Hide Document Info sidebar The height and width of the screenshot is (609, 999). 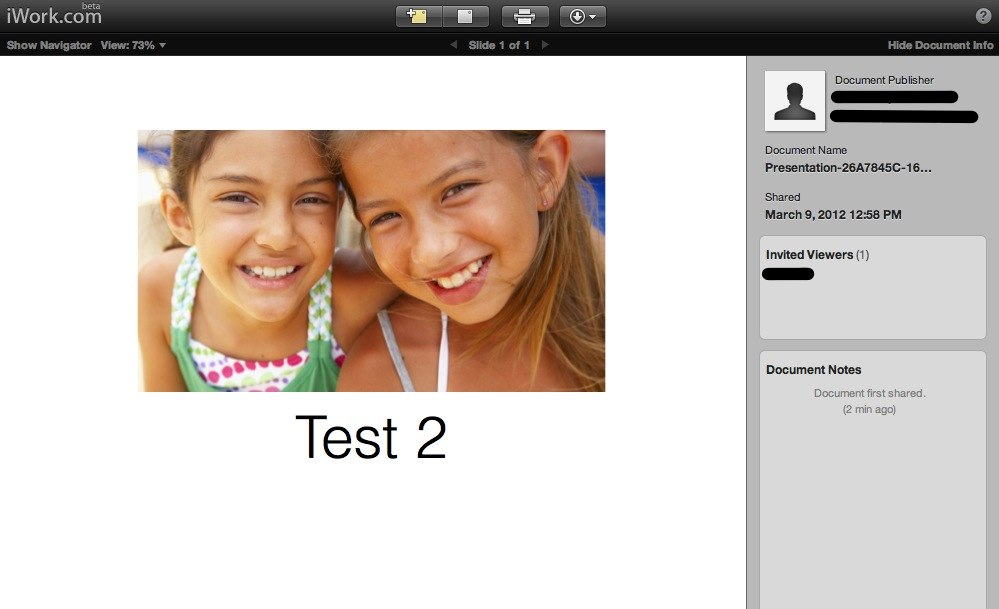[940, 45]
